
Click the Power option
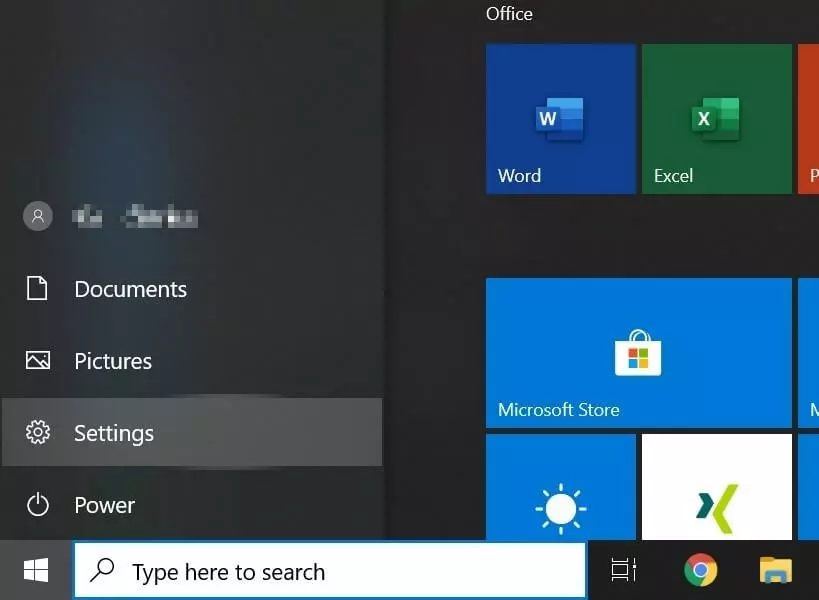104,506
